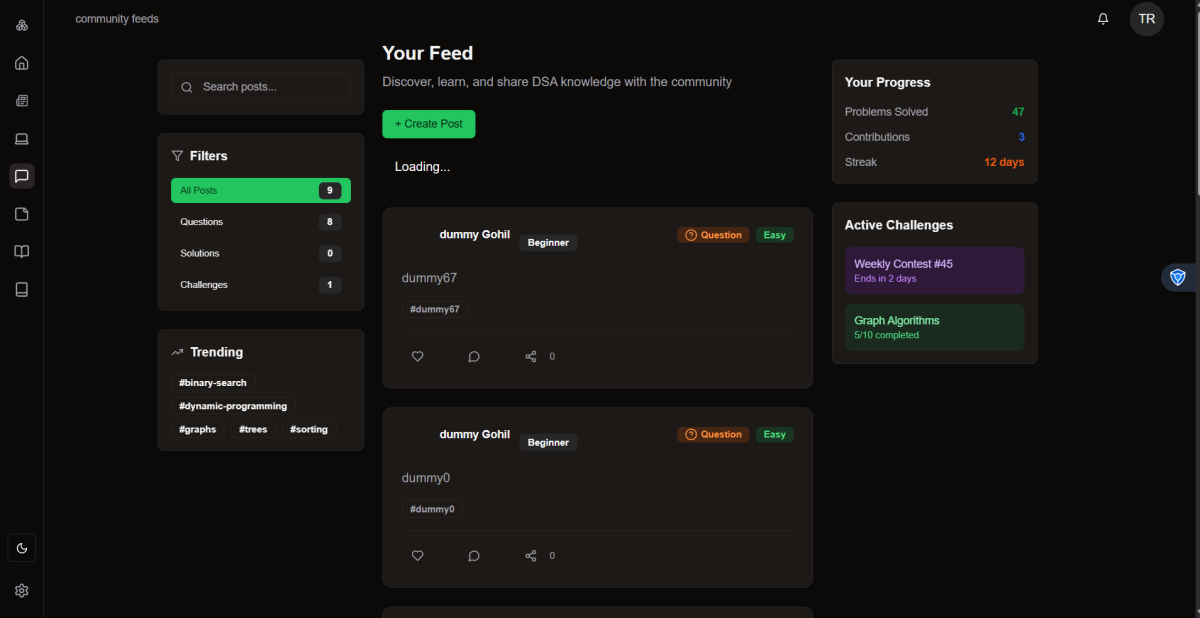This screenshot has height=618, width=1200.
Task: Open the community chat icon in the sidebar
Action: pos(22,176)
